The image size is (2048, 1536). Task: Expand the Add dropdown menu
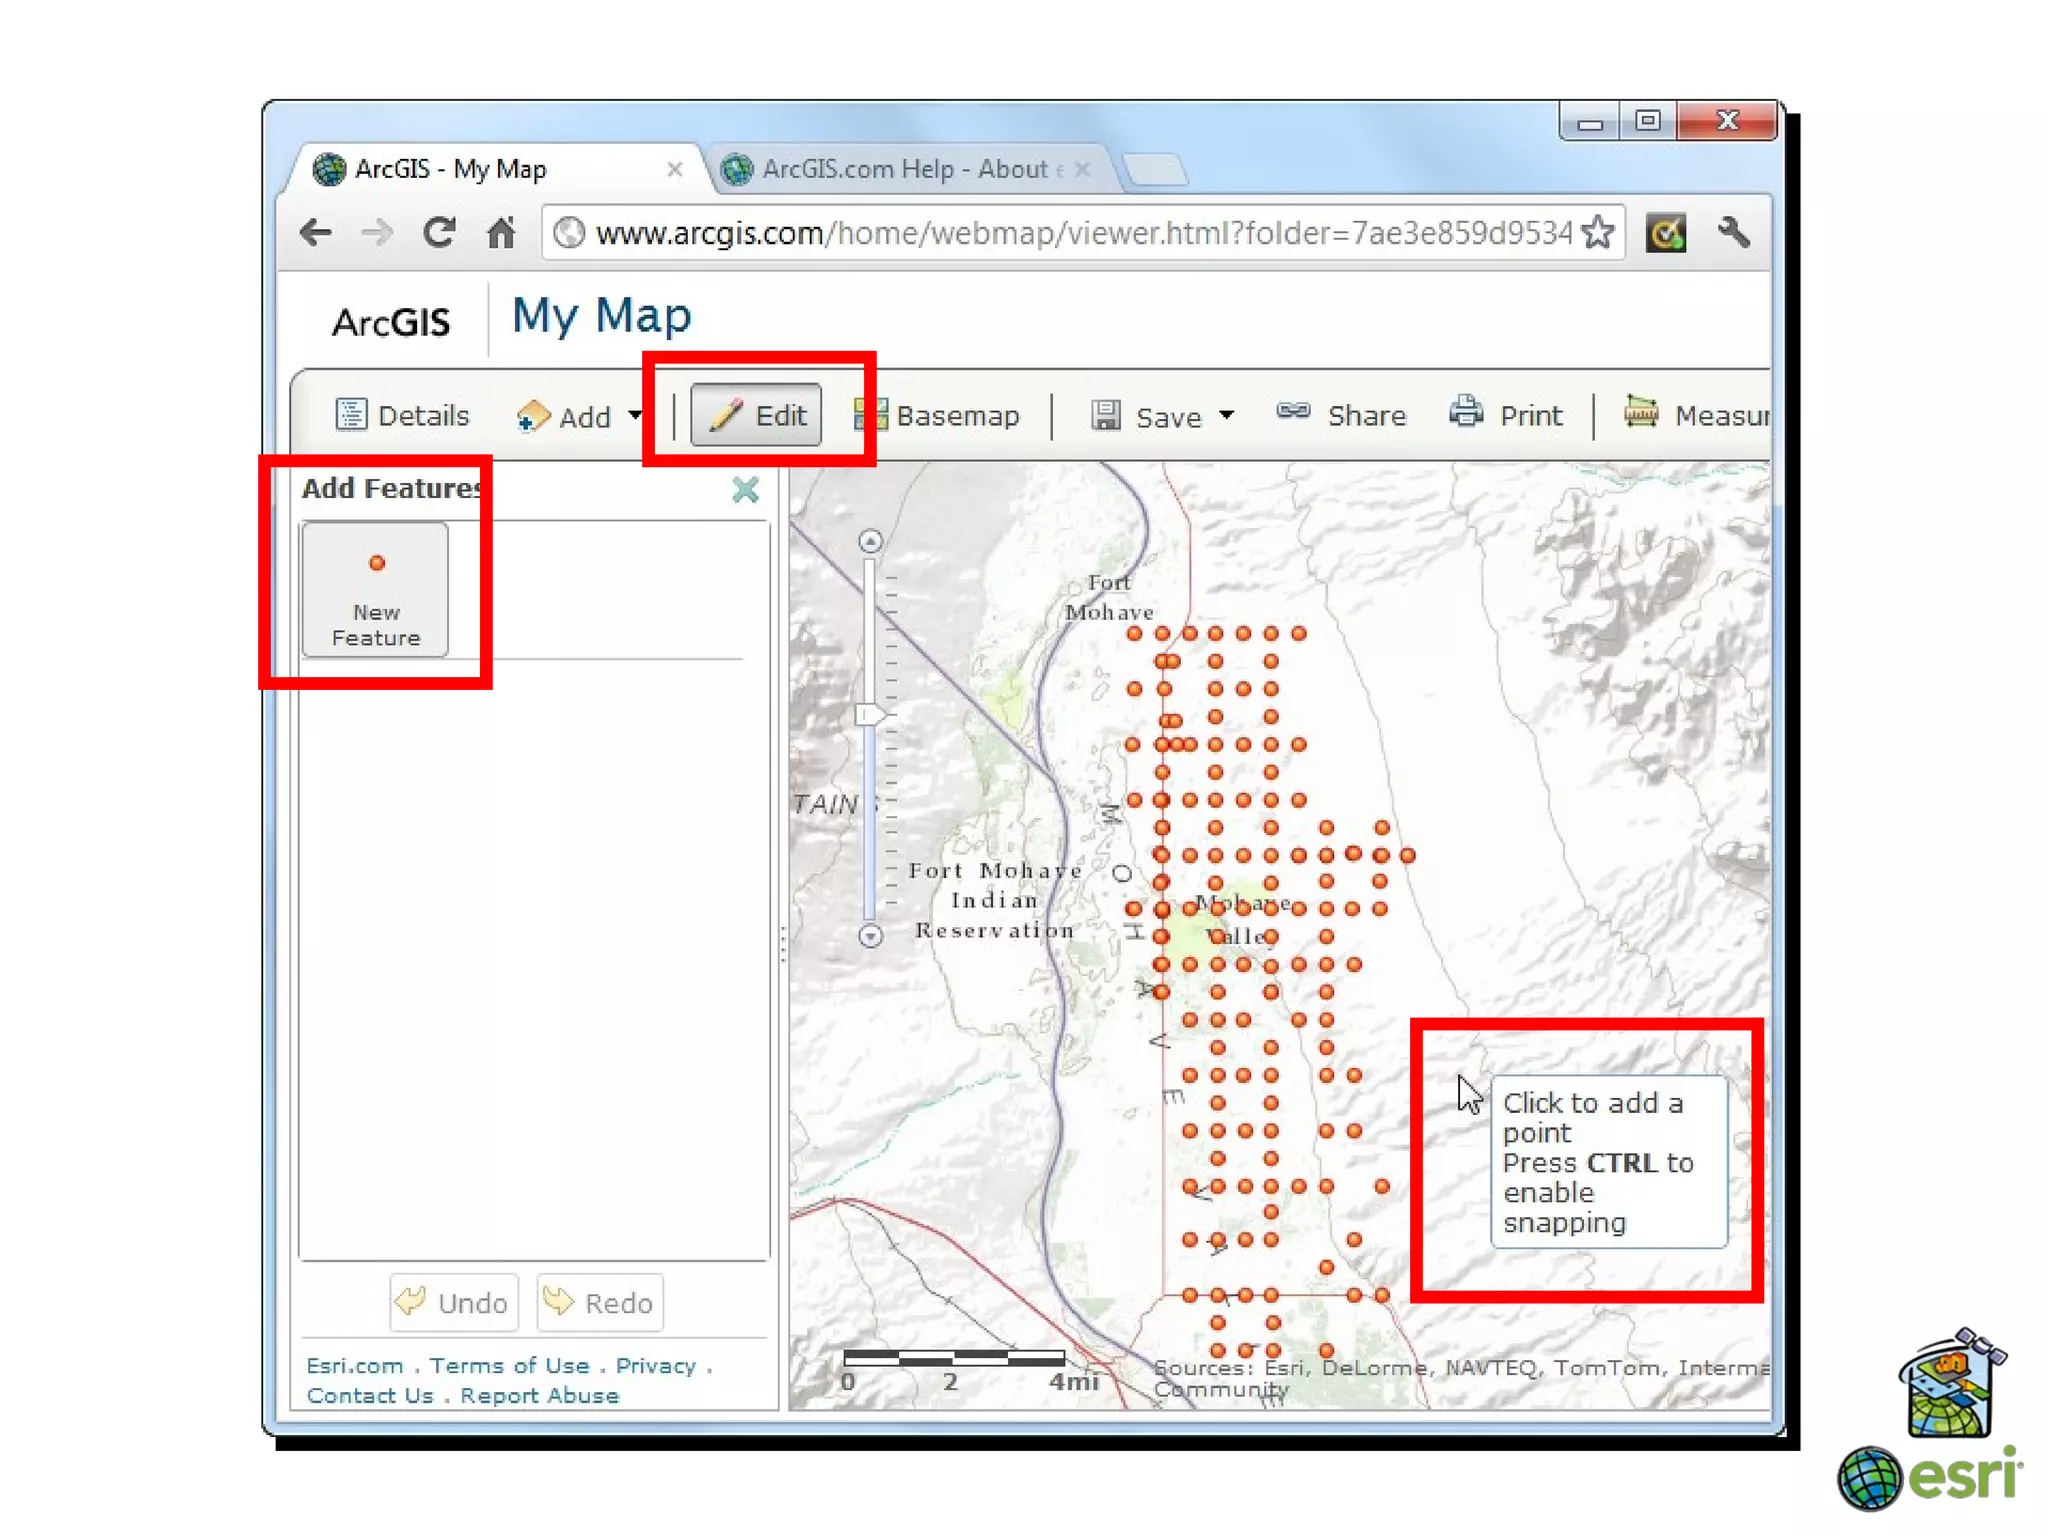pyautogui.click(x=634, y=415)
